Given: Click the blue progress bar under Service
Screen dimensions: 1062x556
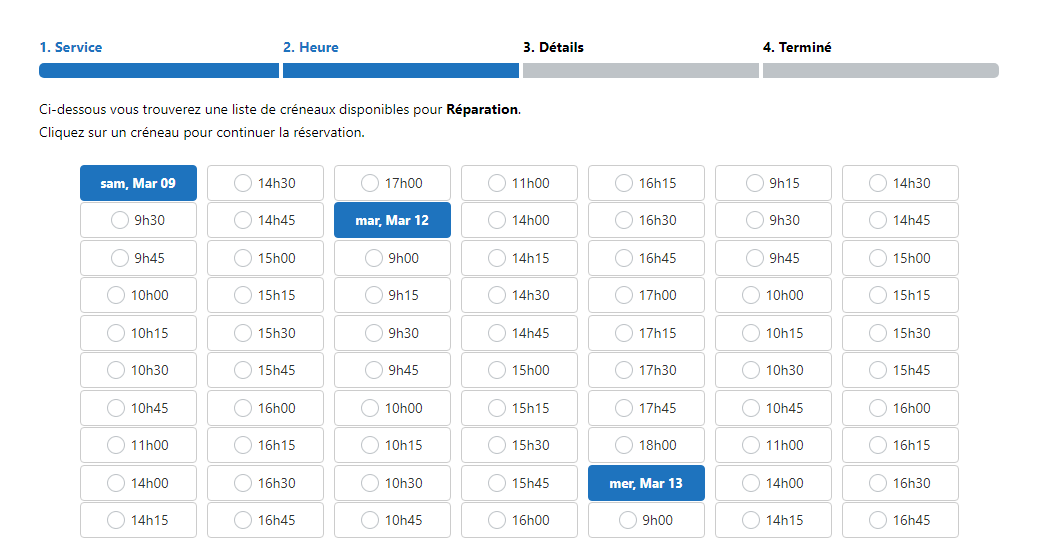Looking at the screenshot, I should 159,70.
